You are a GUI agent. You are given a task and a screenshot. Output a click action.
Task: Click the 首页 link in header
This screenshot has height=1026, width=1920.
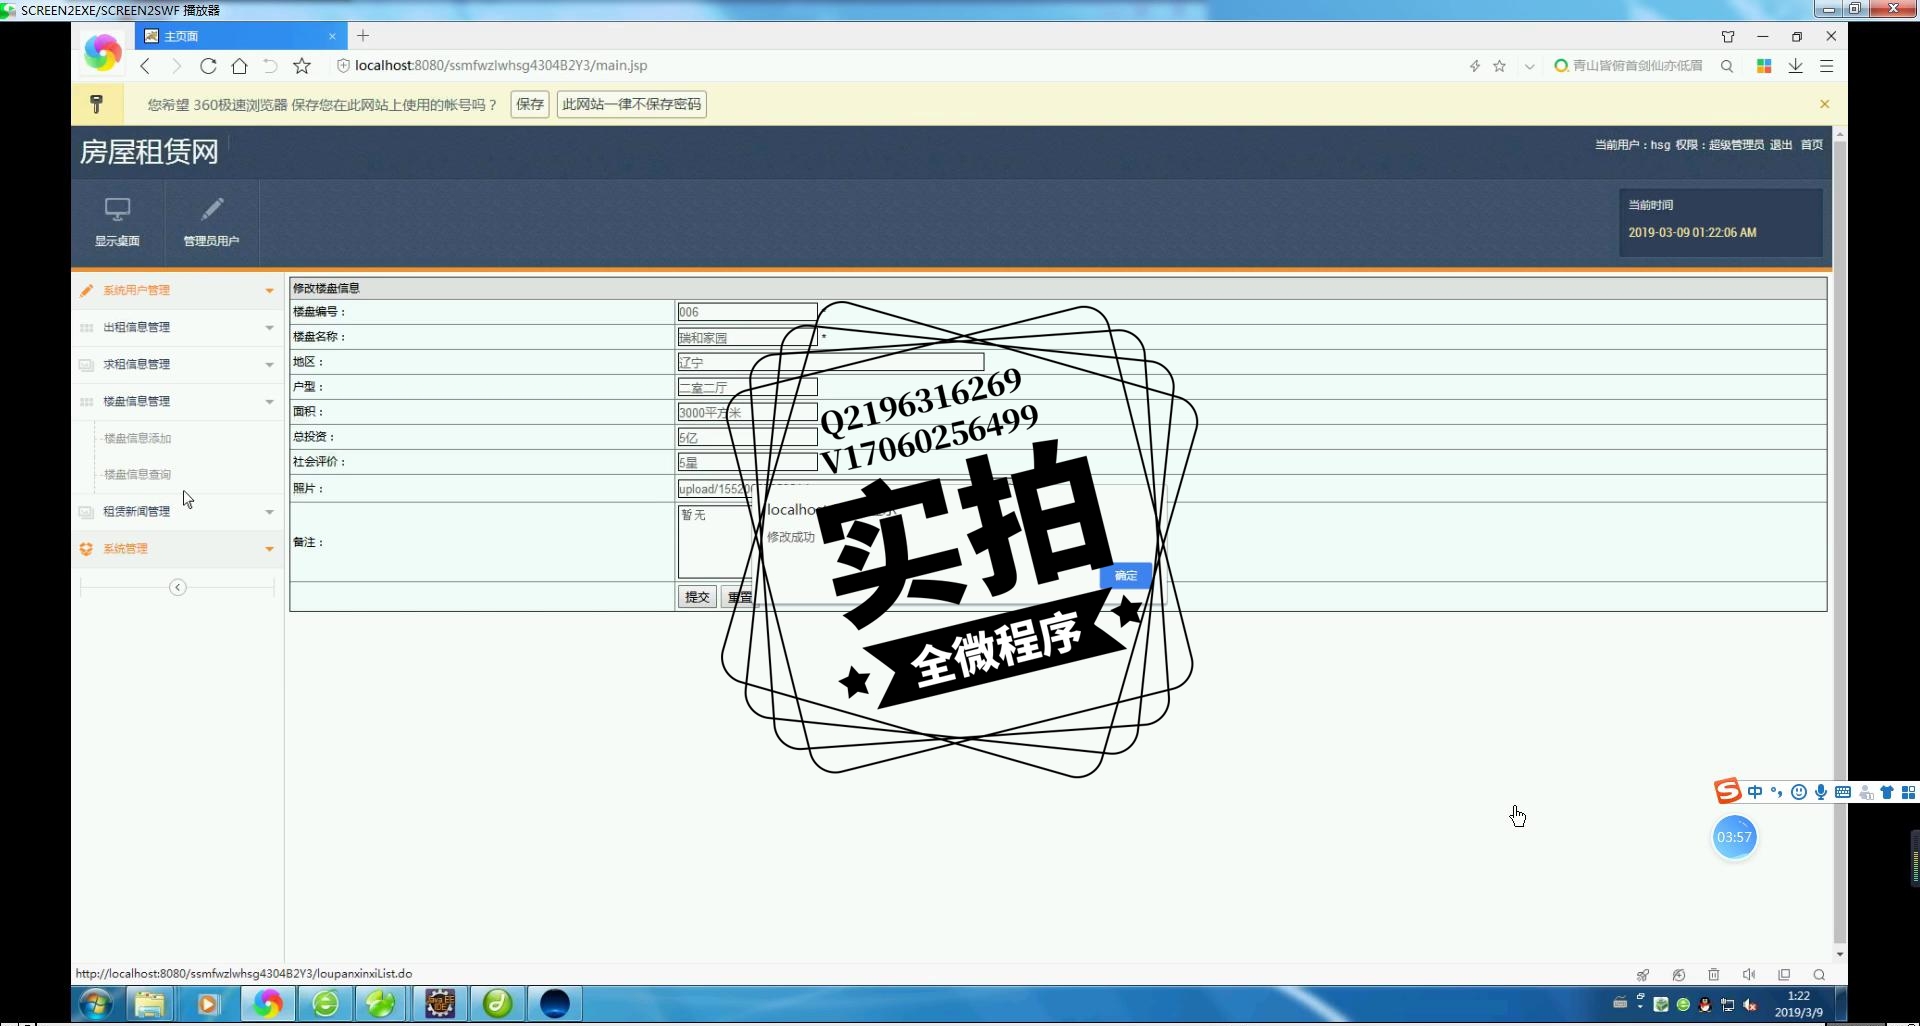[x=1812, y=145]
